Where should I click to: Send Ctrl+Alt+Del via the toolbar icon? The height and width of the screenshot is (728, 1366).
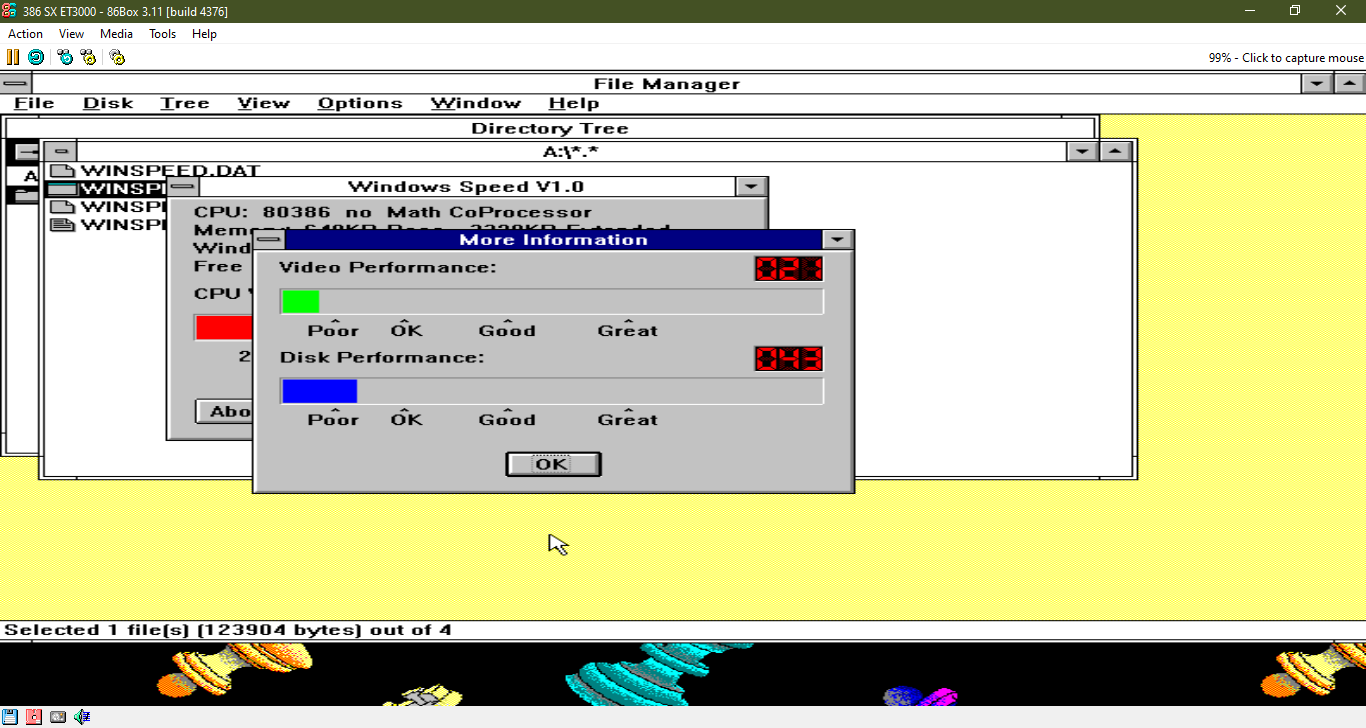pyautogui.click(x=64, y=57)
